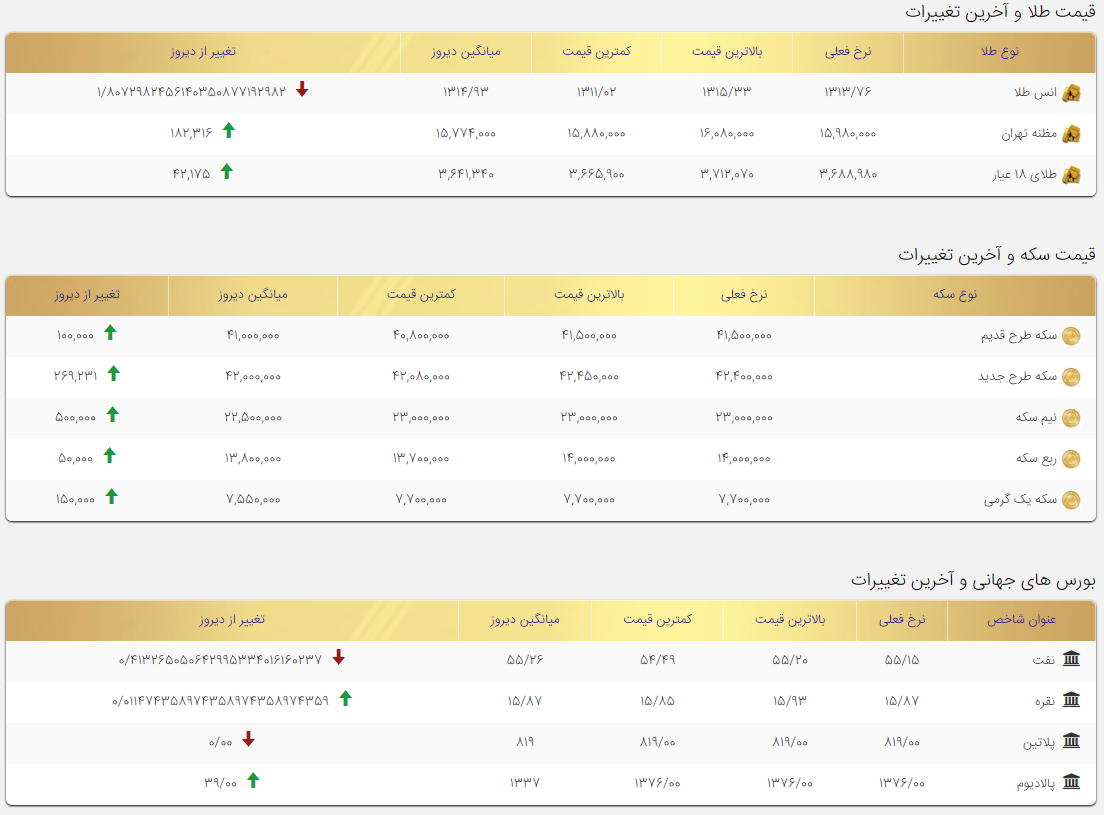Open the ربع سکه row label

pos(1036,458)
